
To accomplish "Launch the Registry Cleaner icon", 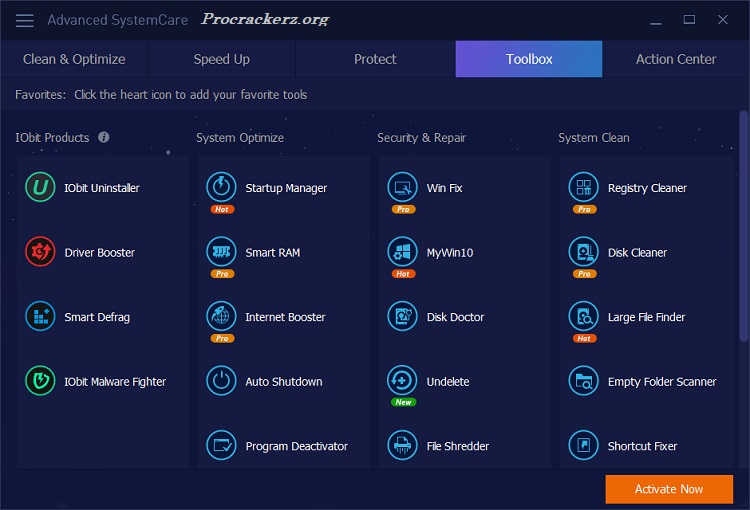I will click(x=583, y=187).
